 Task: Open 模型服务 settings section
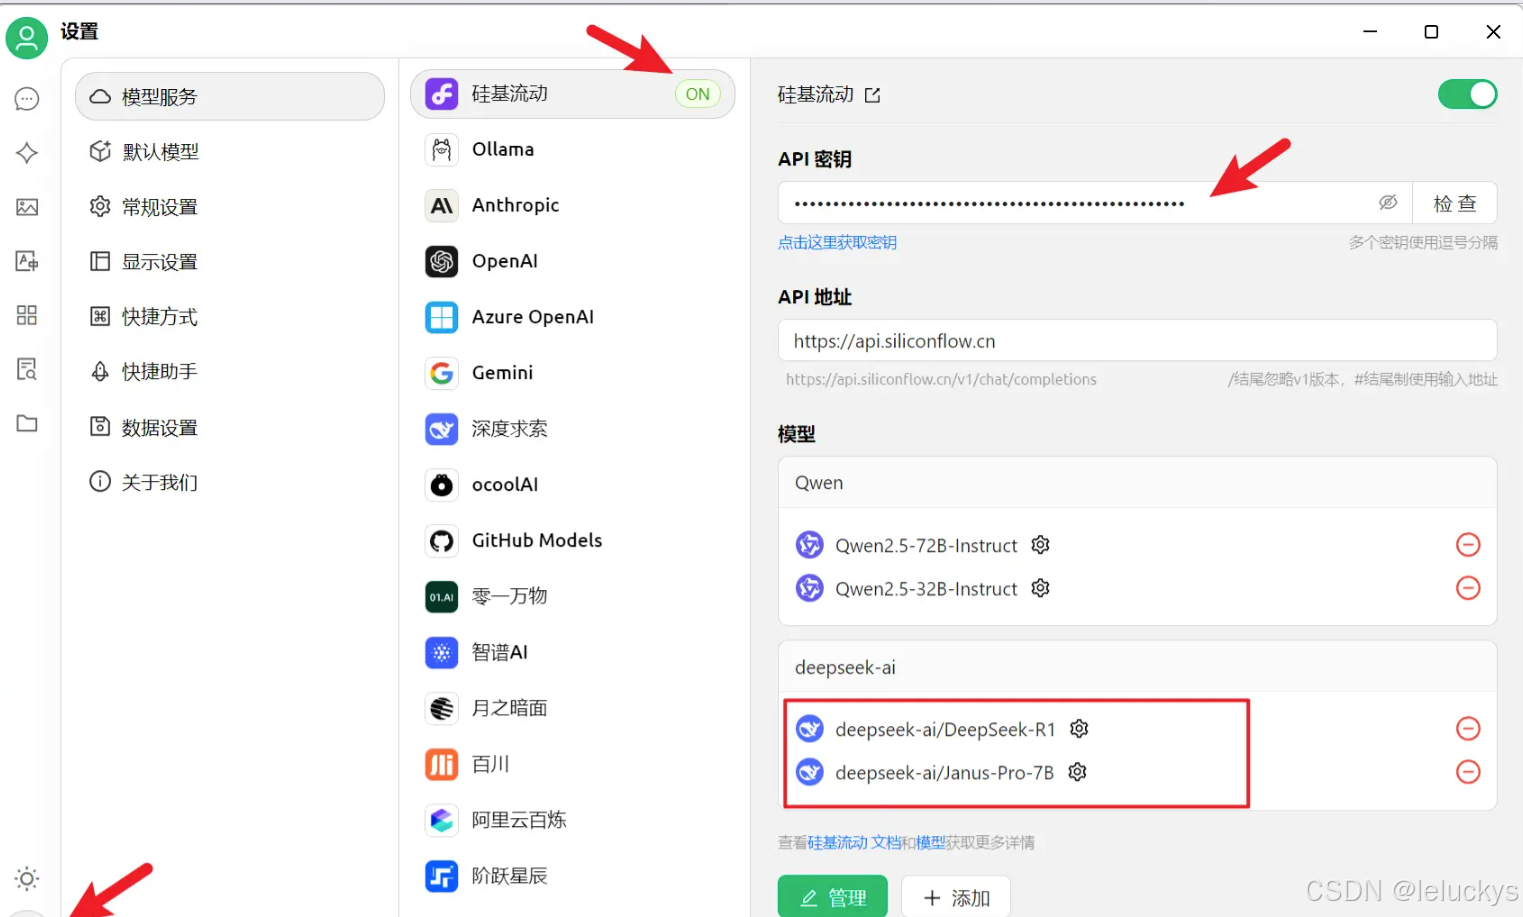coord(230,97)
